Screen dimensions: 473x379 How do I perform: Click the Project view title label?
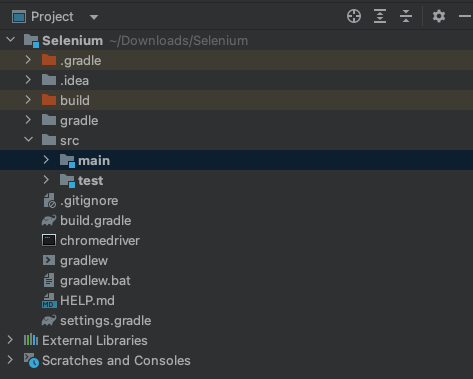[52, 17]
